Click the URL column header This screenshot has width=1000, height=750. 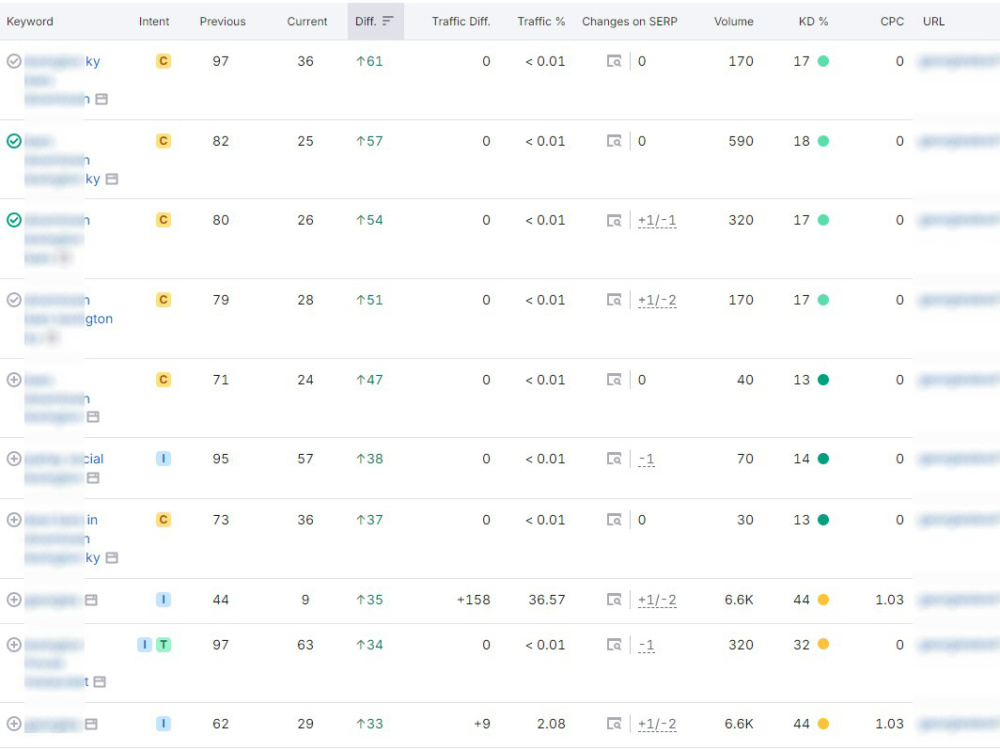(934, 21)
